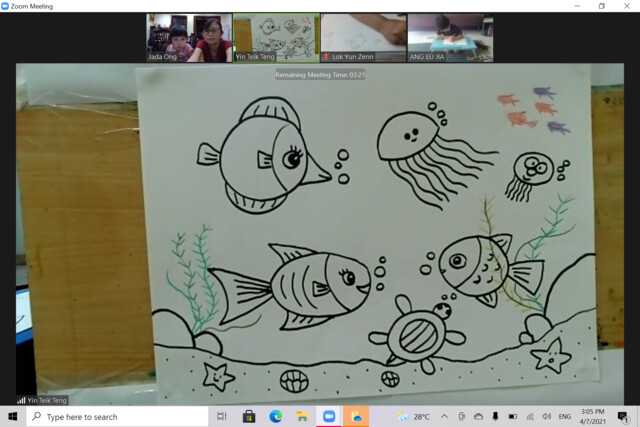This screenshot has height=427, width=640.
Task: Click the muted microphone icon on Lok Yun Zenn
Action: click(x=326, y=57)
